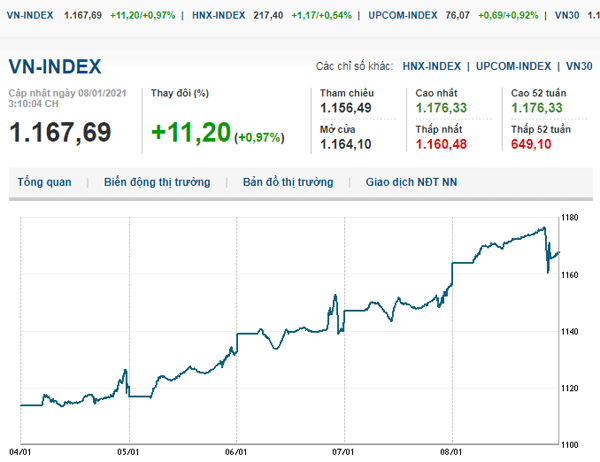Click the Tham chiếu value 1.156,49

346,108
